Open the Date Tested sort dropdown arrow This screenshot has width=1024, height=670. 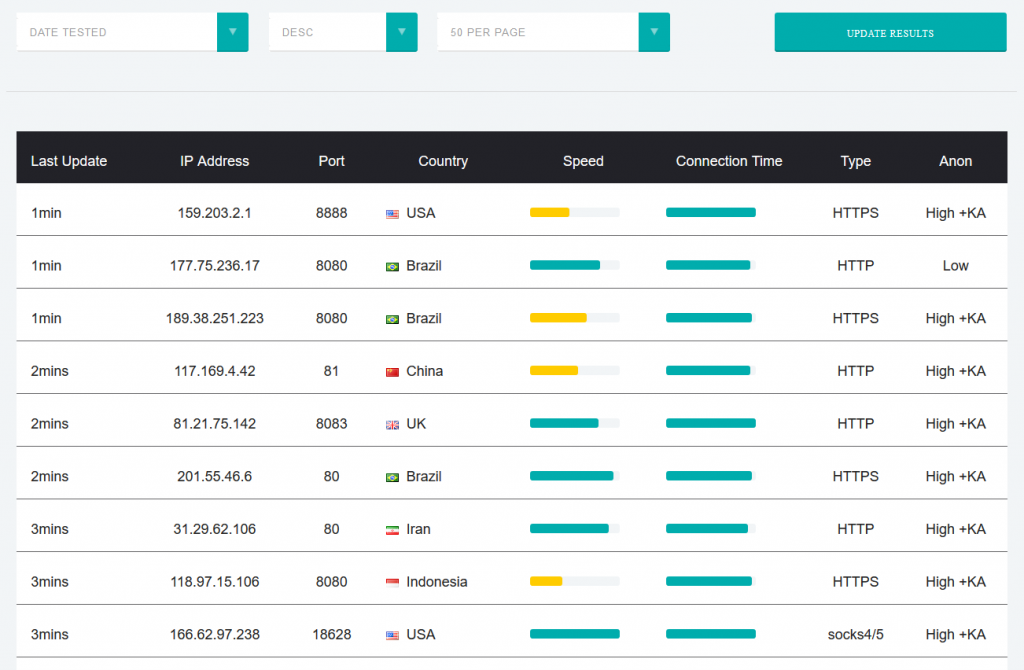click(232, 32)
